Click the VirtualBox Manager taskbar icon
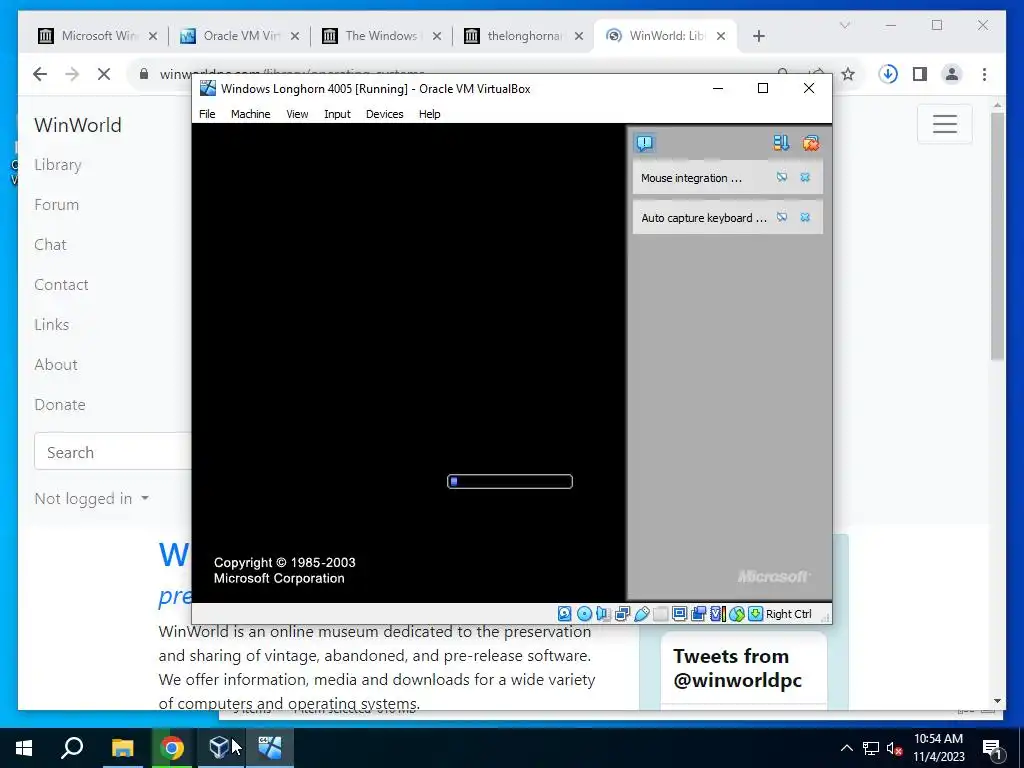 tap(220, 748)
